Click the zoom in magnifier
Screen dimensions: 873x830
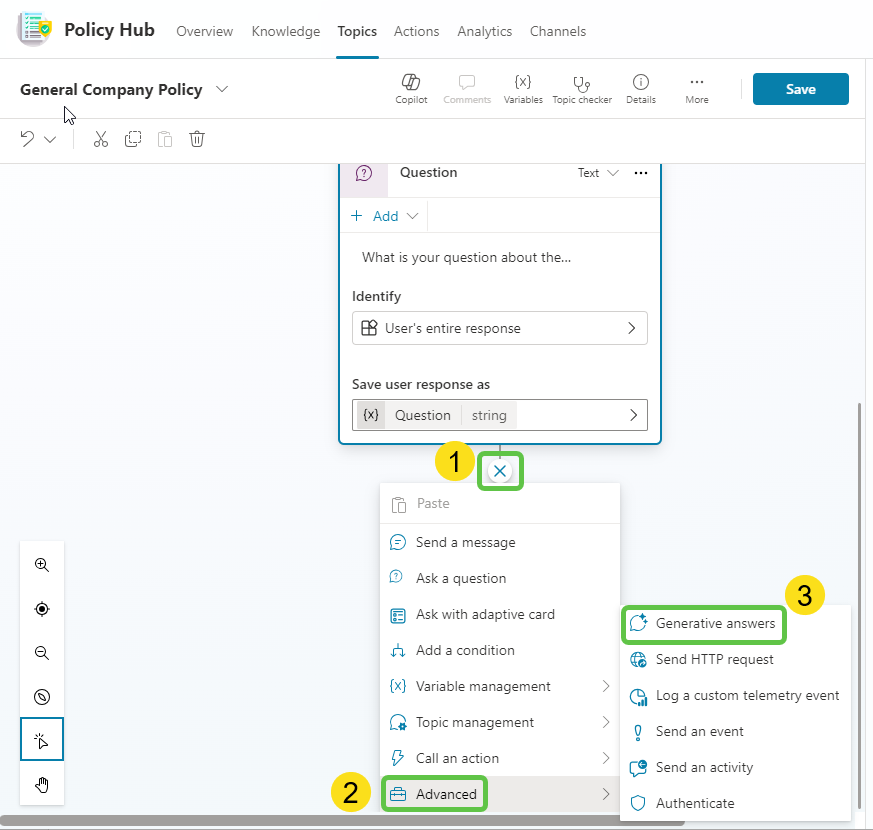click(x=42, y=565)
